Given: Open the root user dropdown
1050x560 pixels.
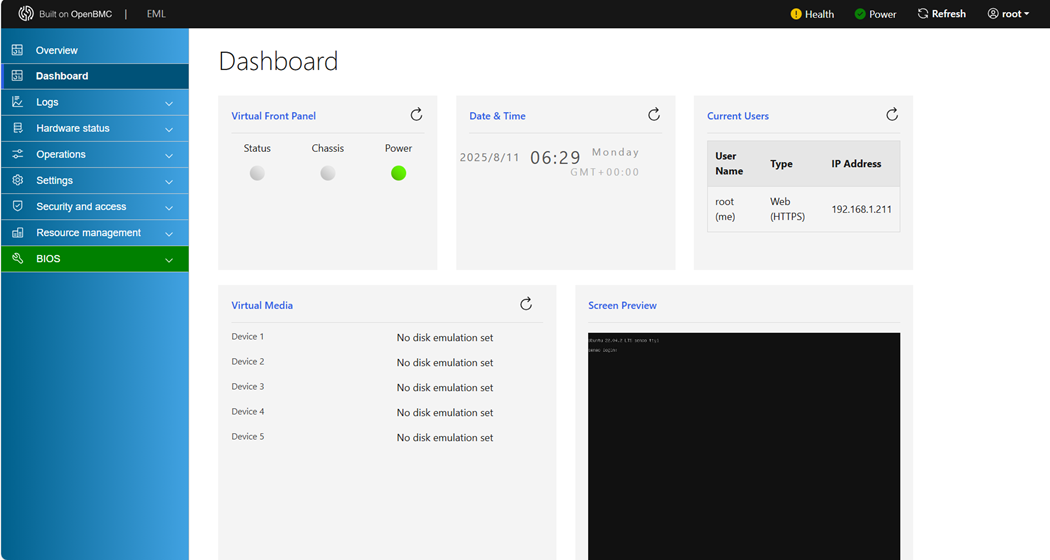Looking at the screenshot, I should pos(1008,14).
